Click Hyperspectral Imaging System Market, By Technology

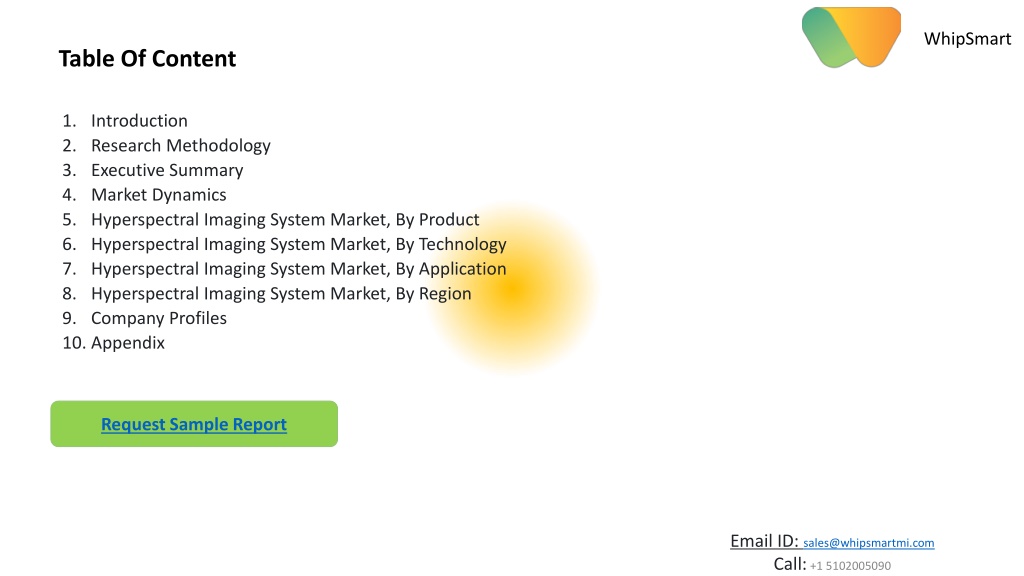tap(298, 244)
